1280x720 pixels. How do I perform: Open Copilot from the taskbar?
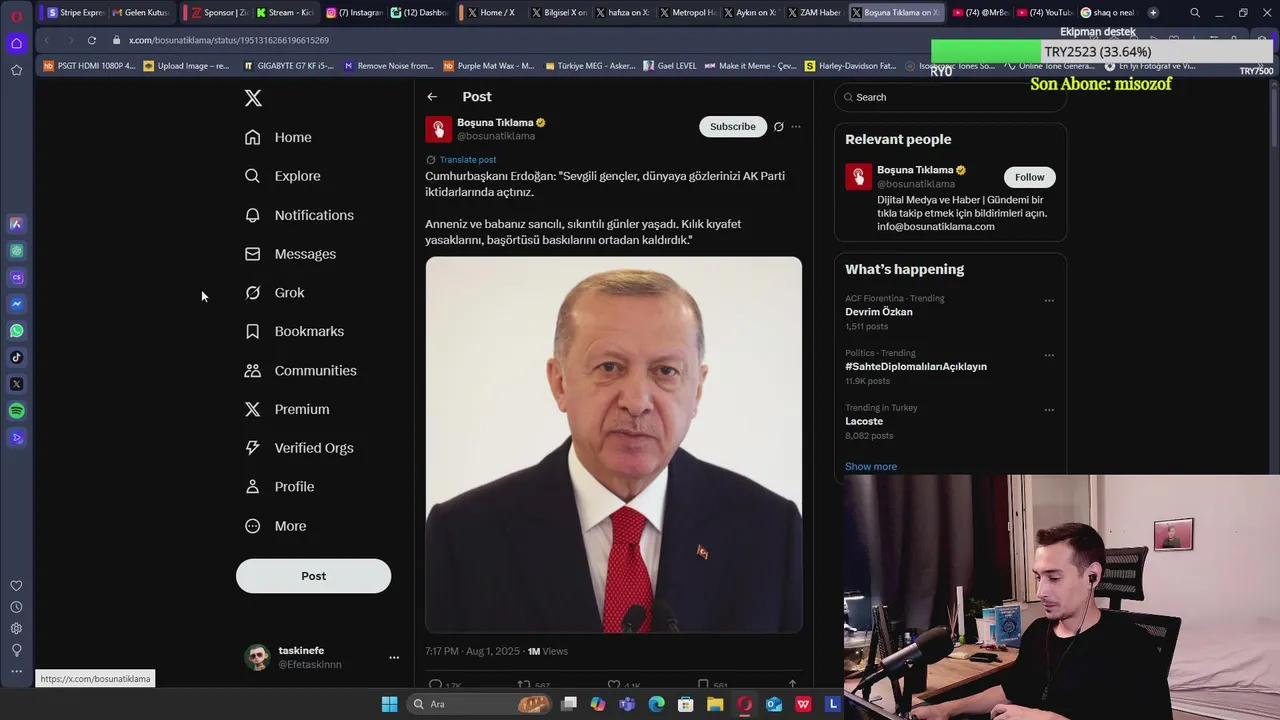pyautogui.click(x=598, y=704)
